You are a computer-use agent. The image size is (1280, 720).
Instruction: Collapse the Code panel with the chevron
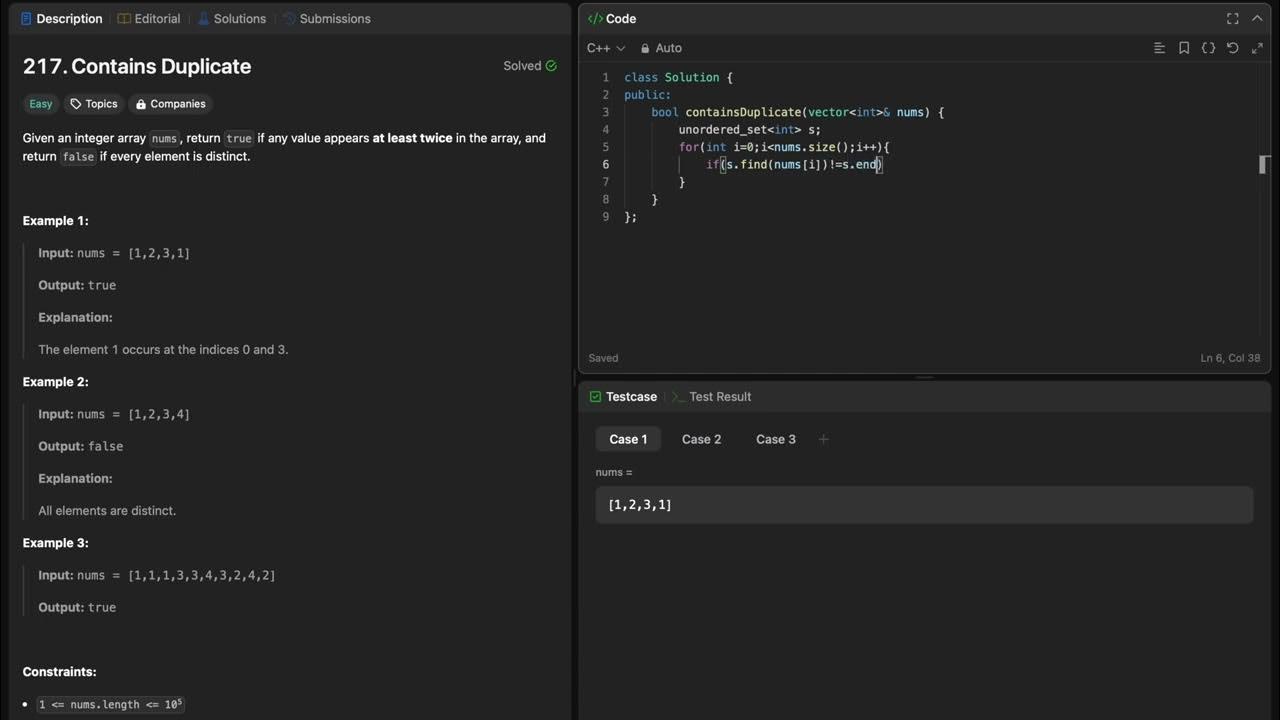click(x=1257, y=19)
